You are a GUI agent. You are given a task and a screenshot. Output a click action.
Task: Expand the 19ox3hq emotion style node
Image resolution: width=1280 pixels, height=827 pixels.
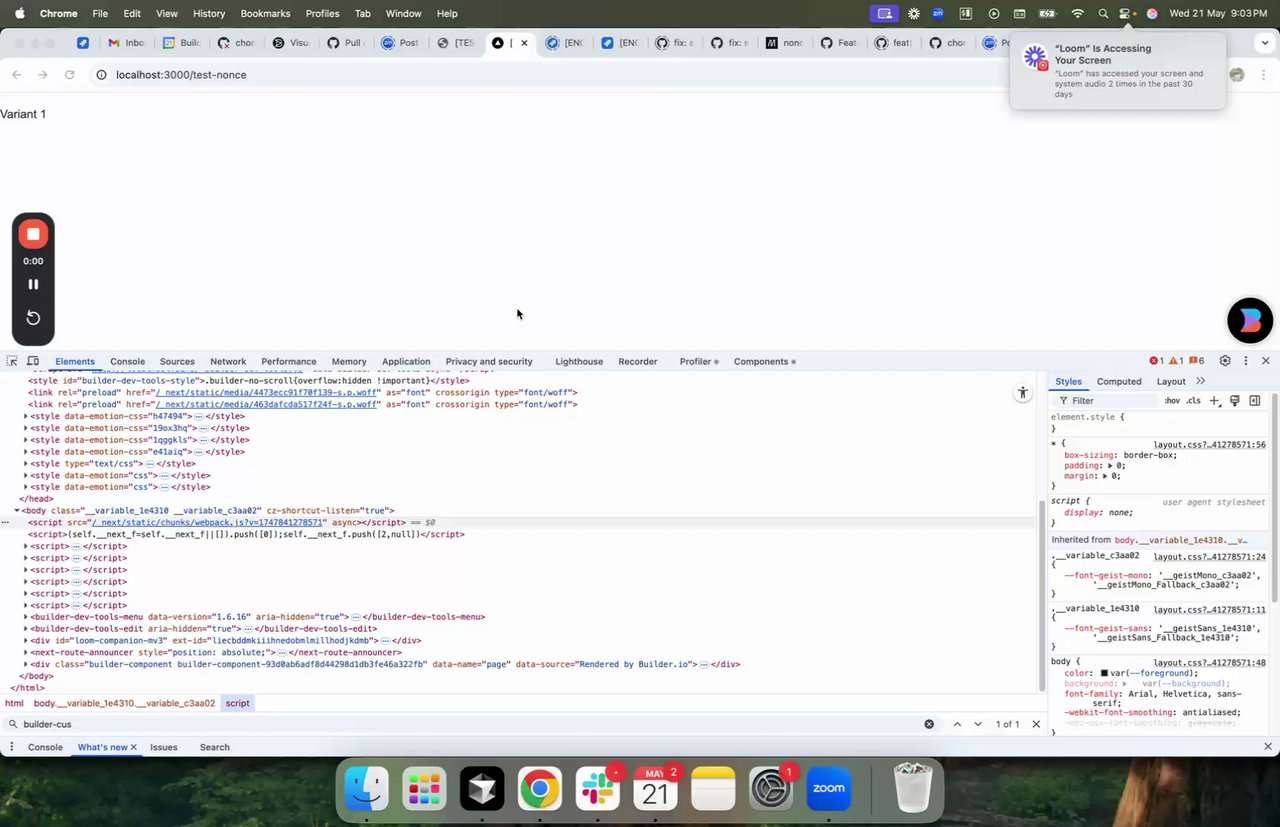25,428
